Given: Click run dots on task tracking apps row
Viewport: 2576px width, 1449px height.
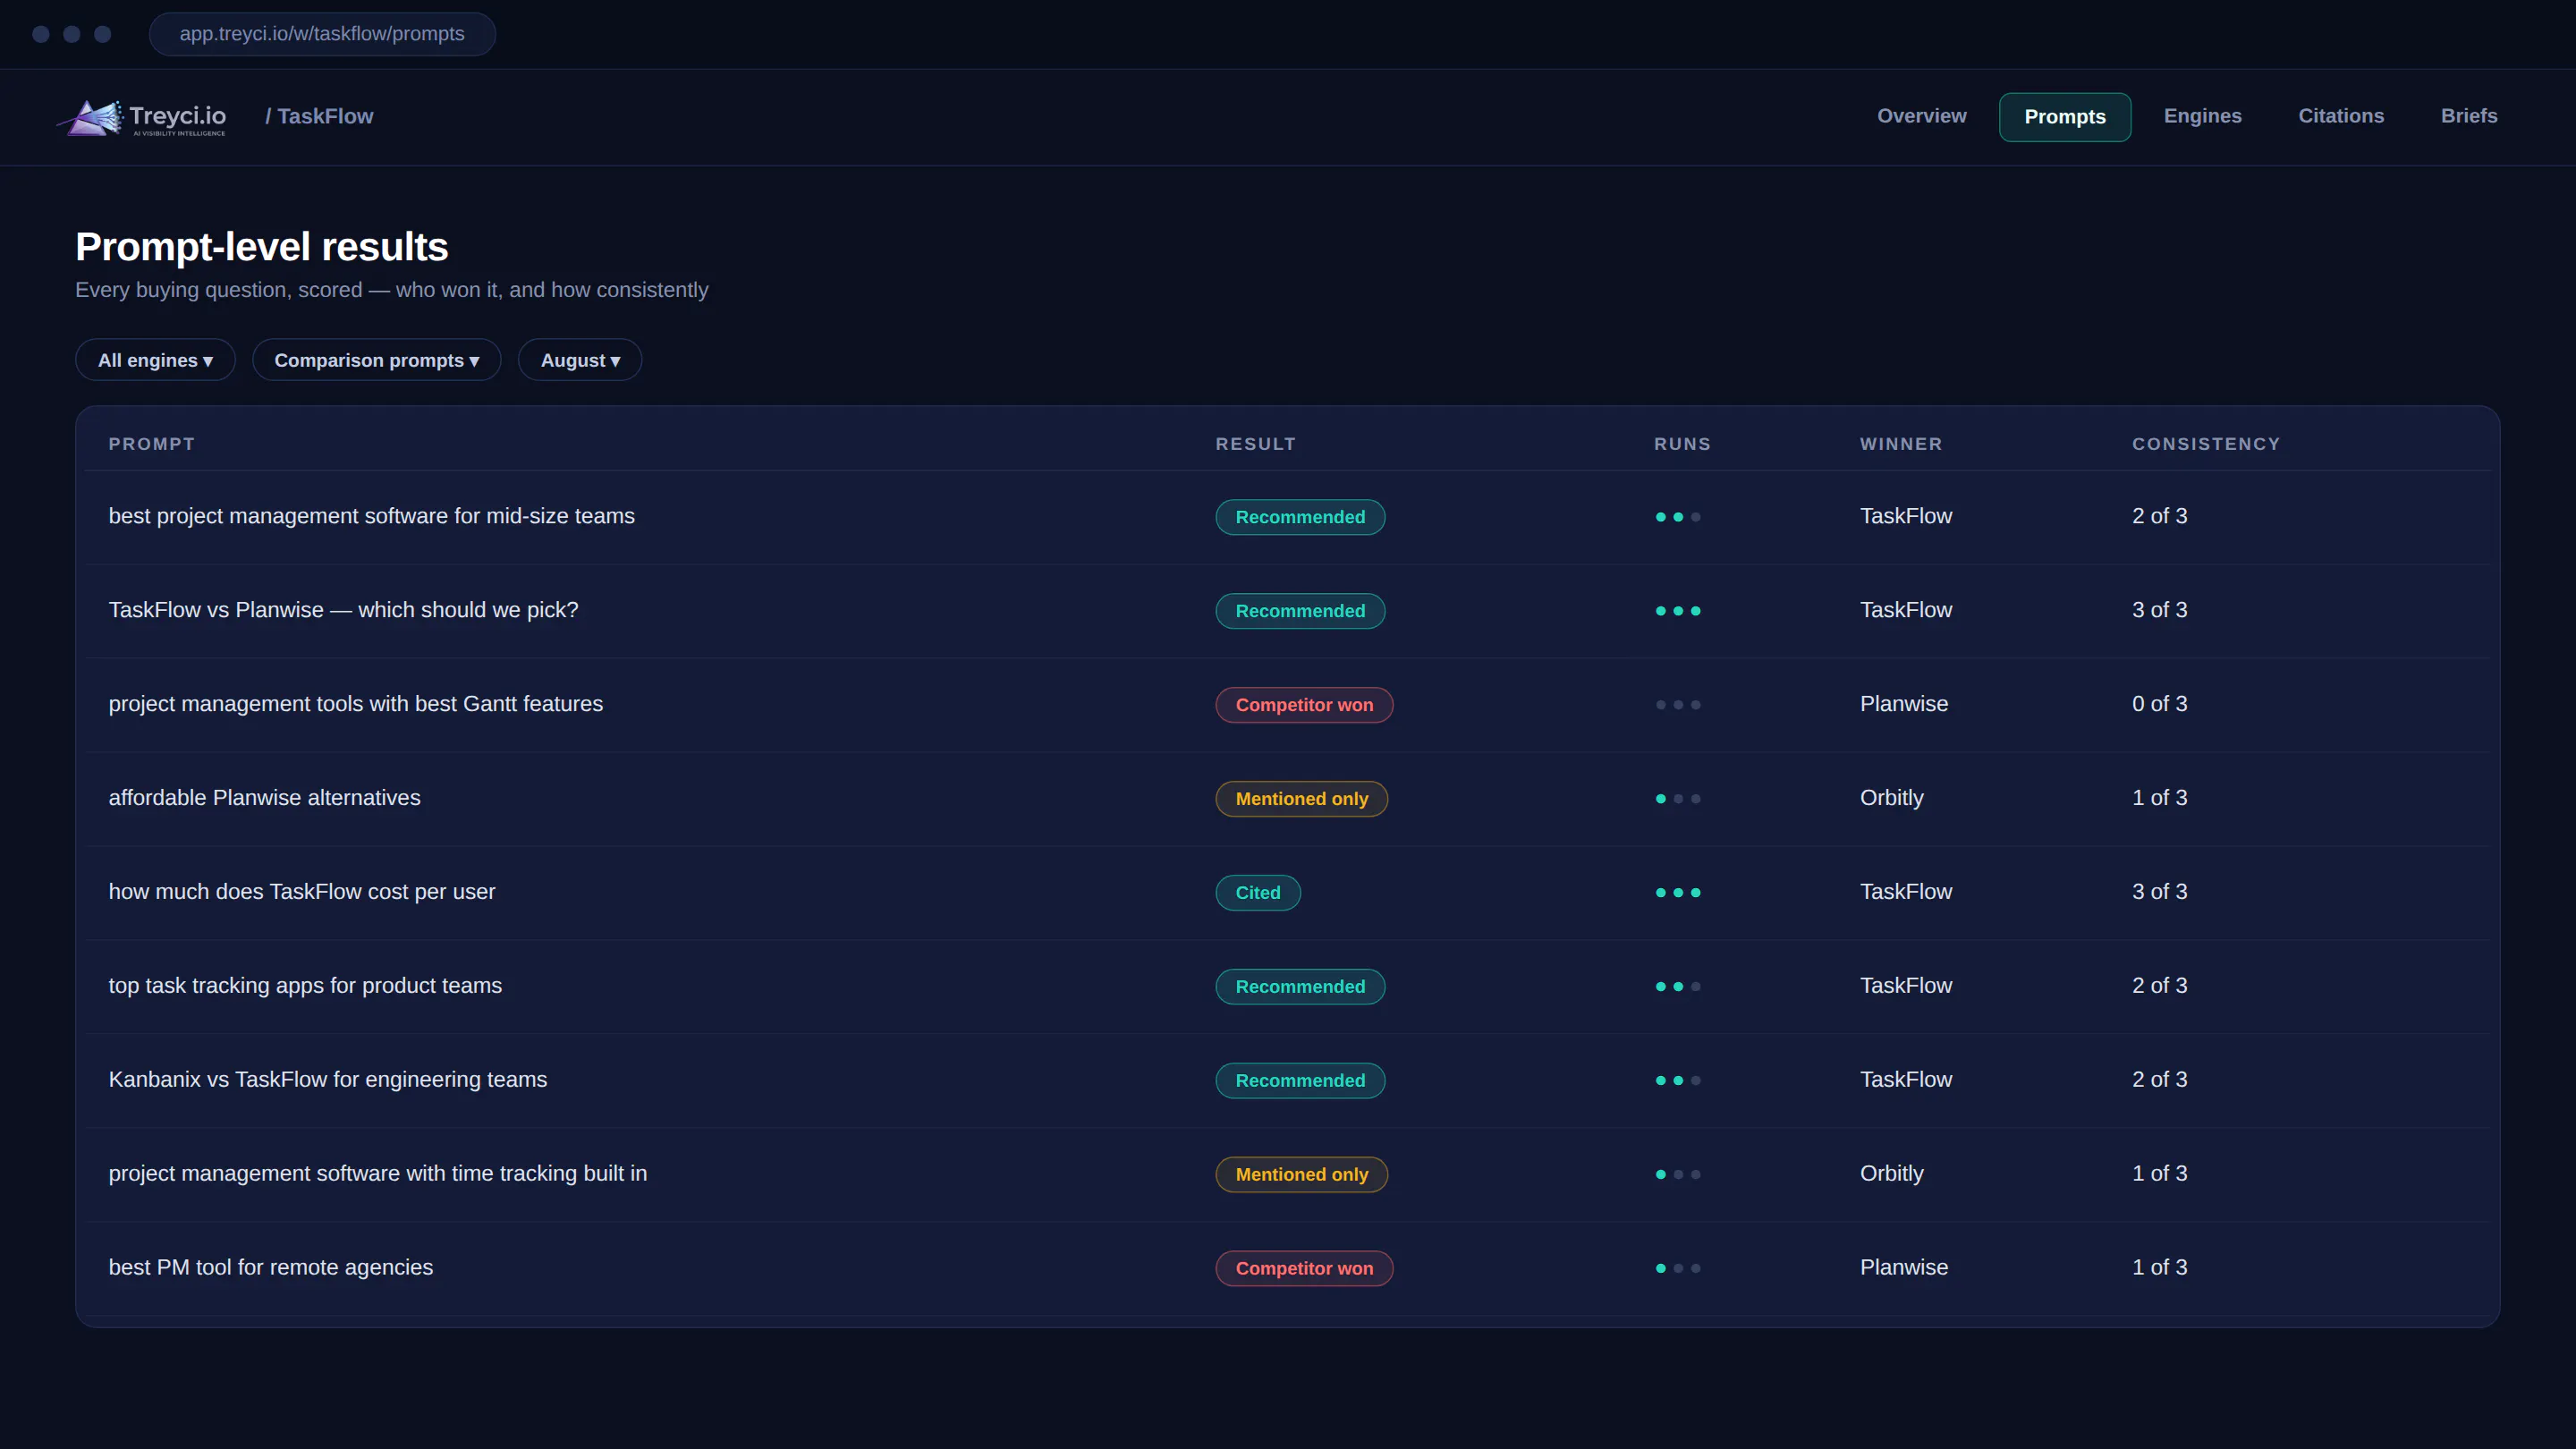Looking at the screenshot, I should coord(1677,987).
